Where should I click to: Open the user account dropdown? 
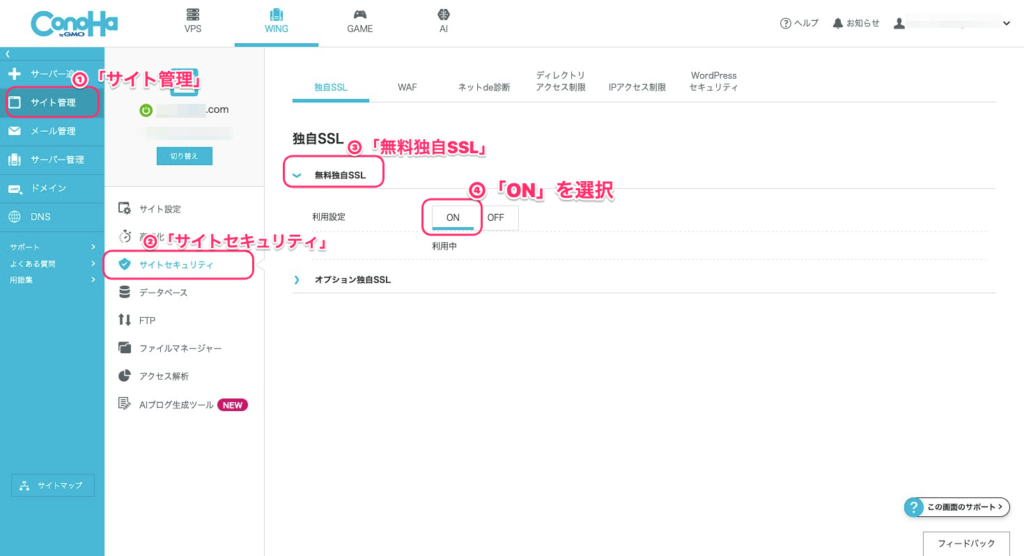pos(1004,23)
